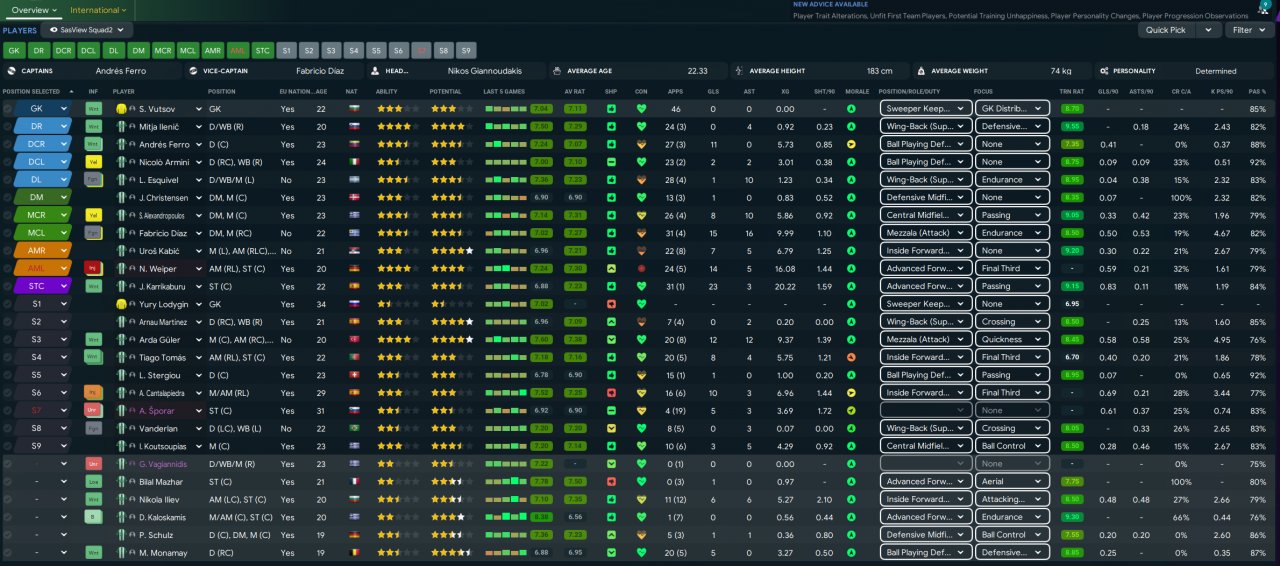Image resolution: width=1280 pixels, height=566 pixels.
Task: Toggle selection circle for Bilal Mazhar row
Action: point(8,481)
